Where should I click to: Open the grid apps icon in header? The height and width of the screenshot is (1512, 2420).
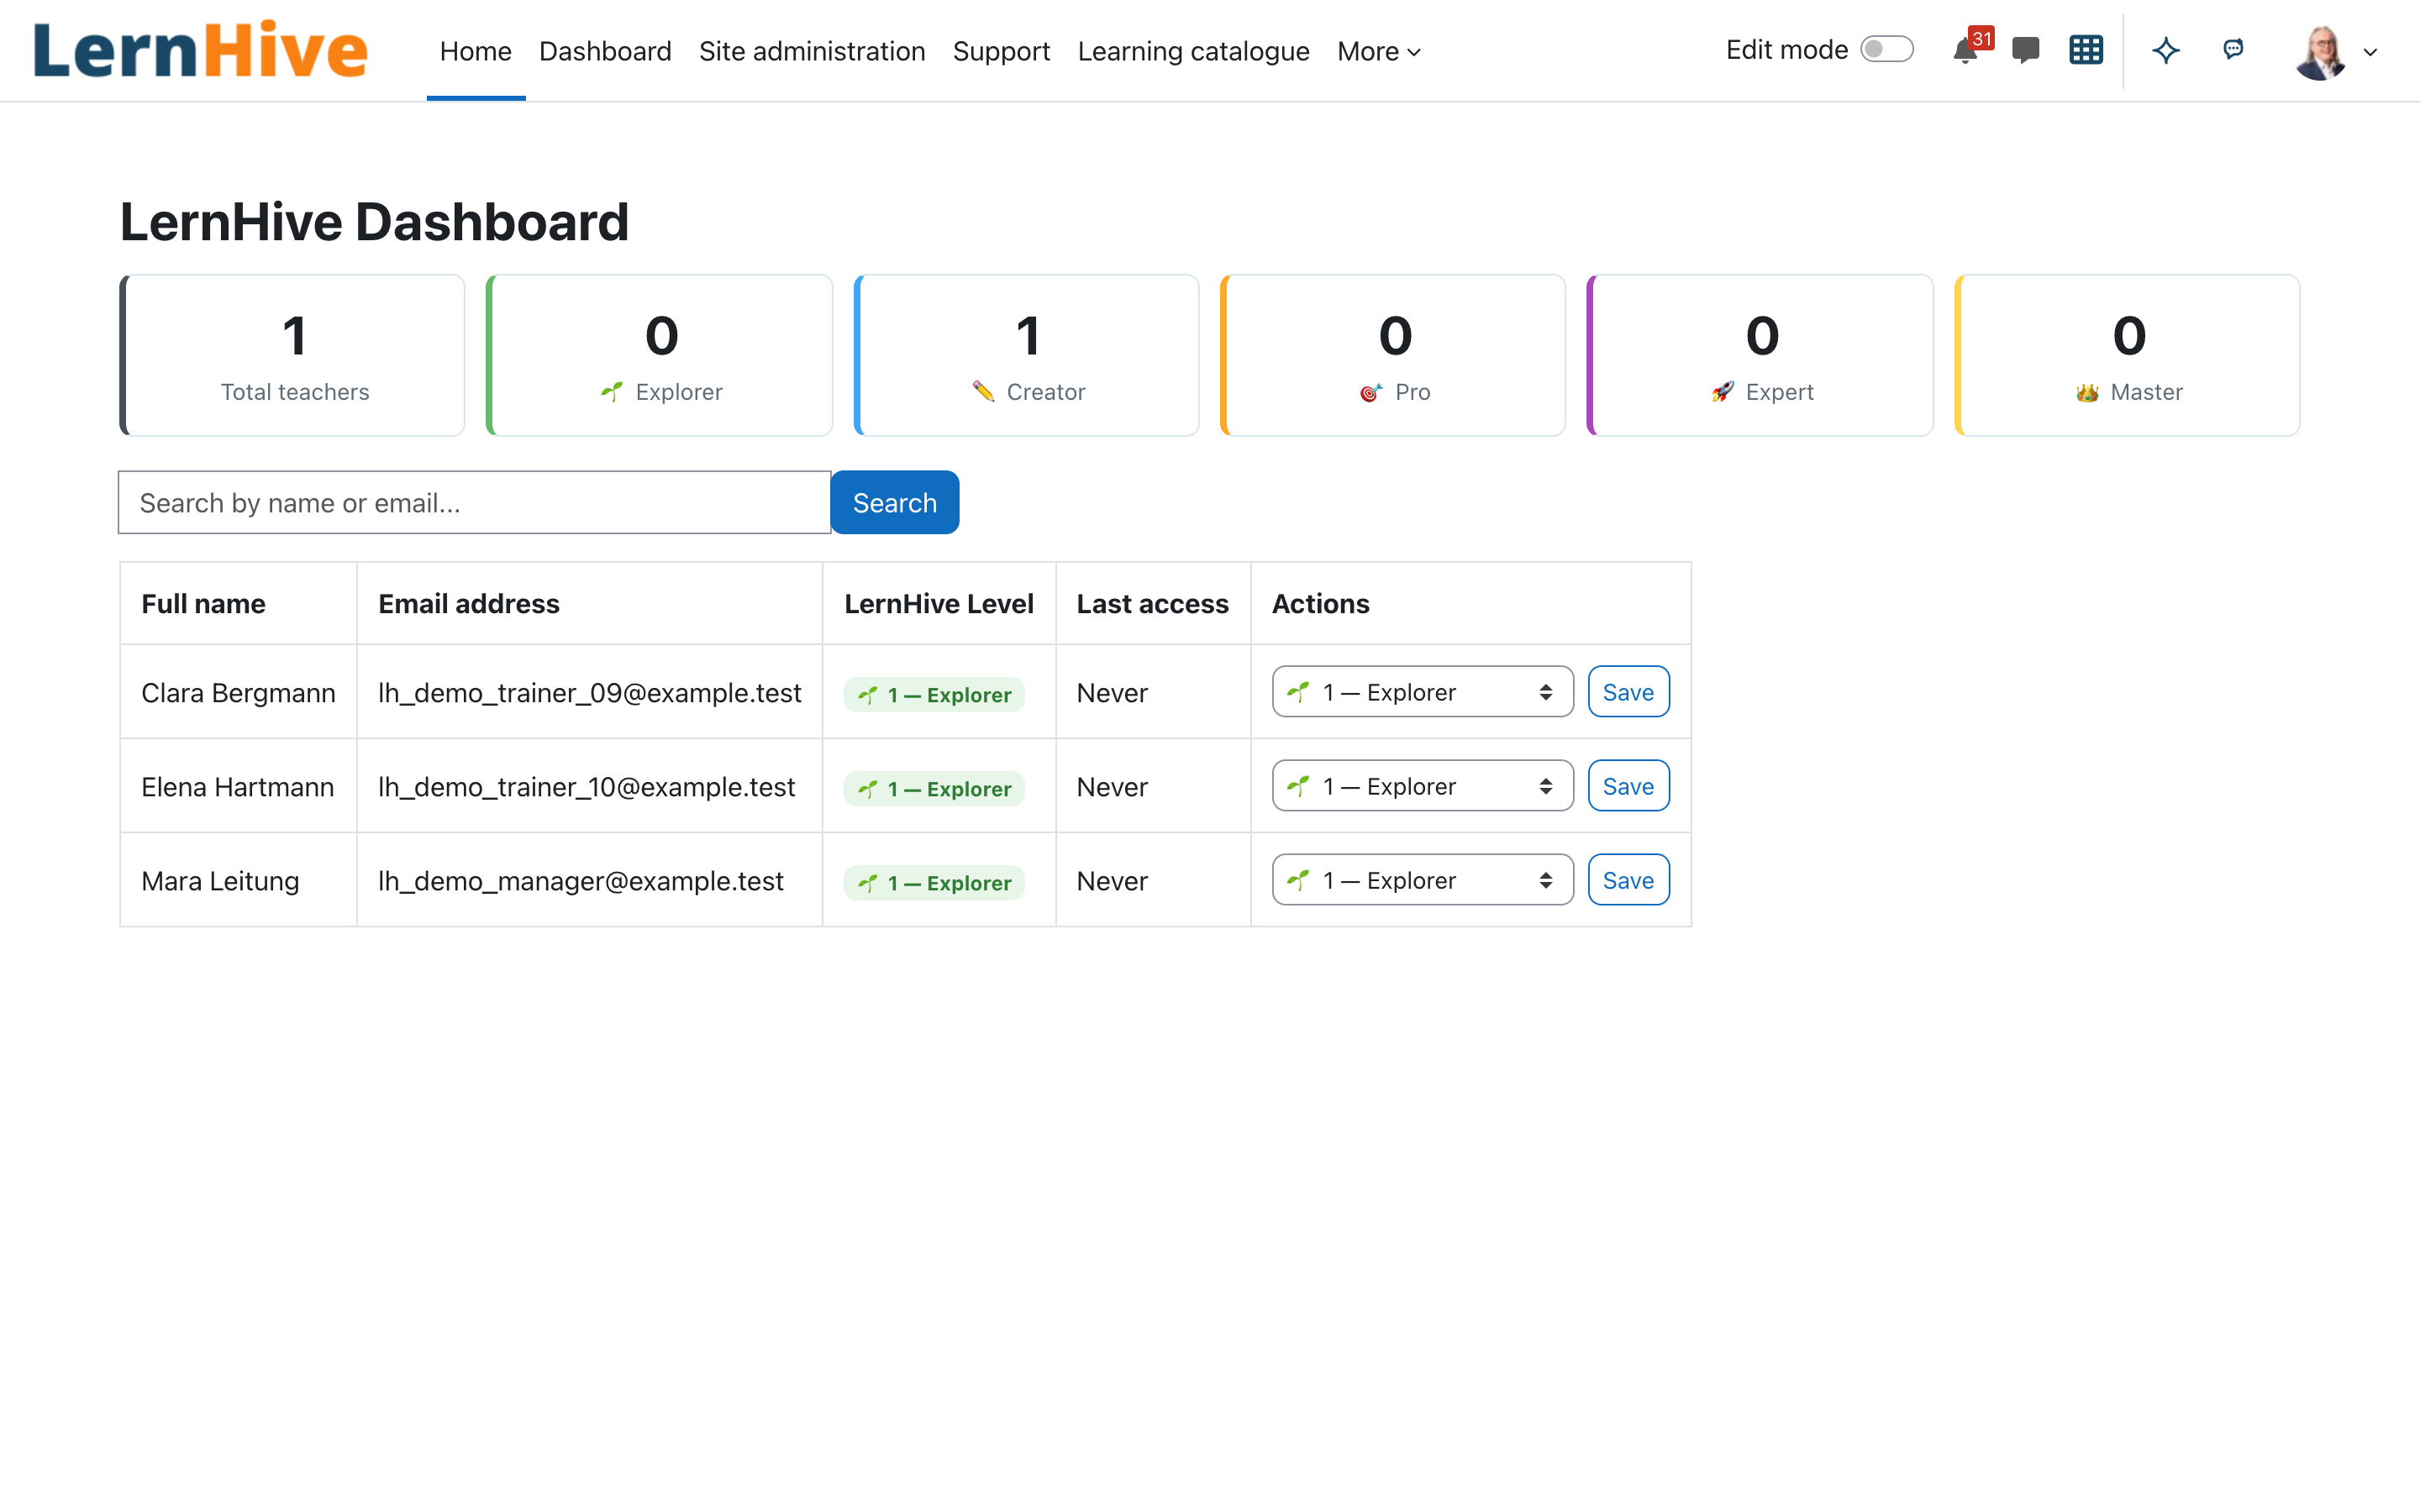click(x=2086, y=51)
